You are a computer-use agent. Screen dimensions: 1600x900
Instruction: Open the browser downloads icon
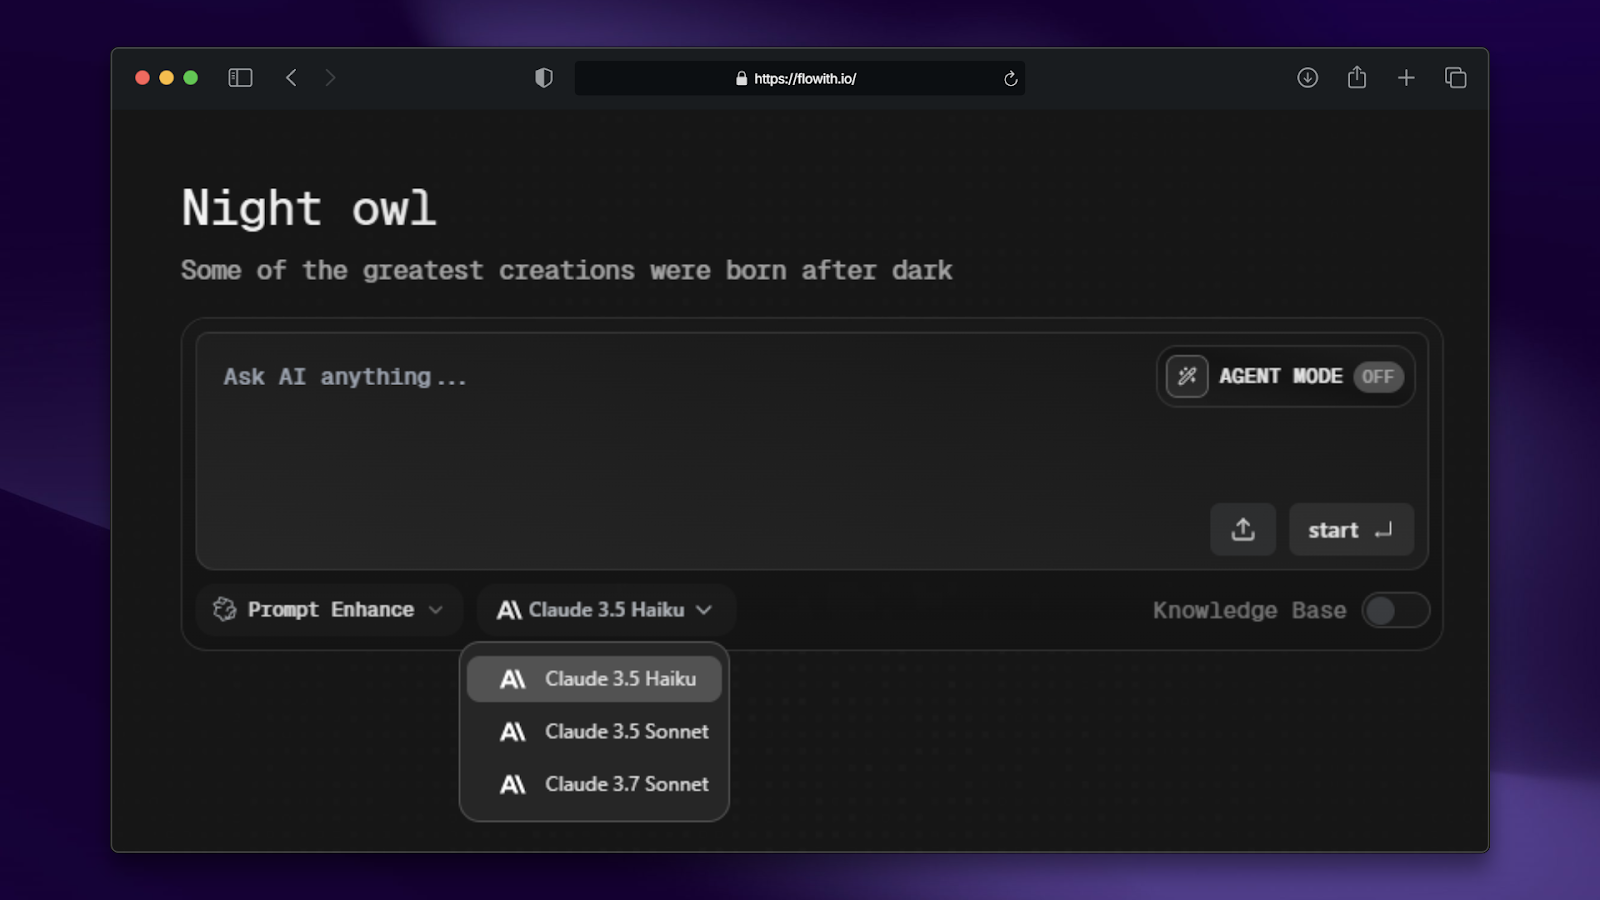pos(1307,78)
